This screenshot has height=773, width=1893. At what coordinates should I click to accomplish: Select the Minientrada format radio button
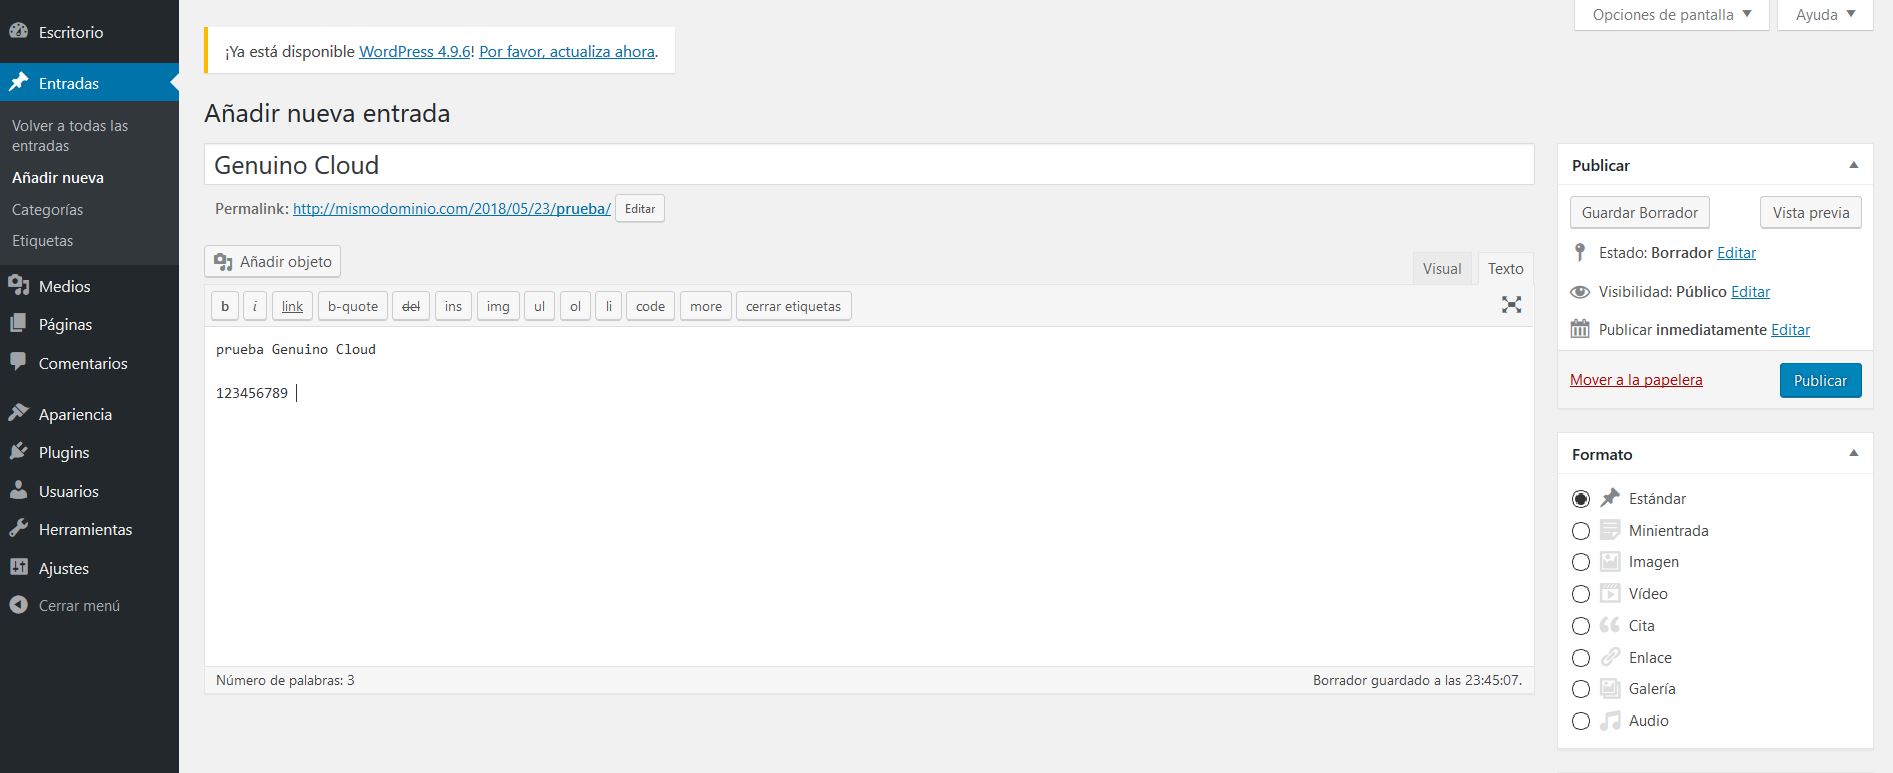[x=1581, y=530]
